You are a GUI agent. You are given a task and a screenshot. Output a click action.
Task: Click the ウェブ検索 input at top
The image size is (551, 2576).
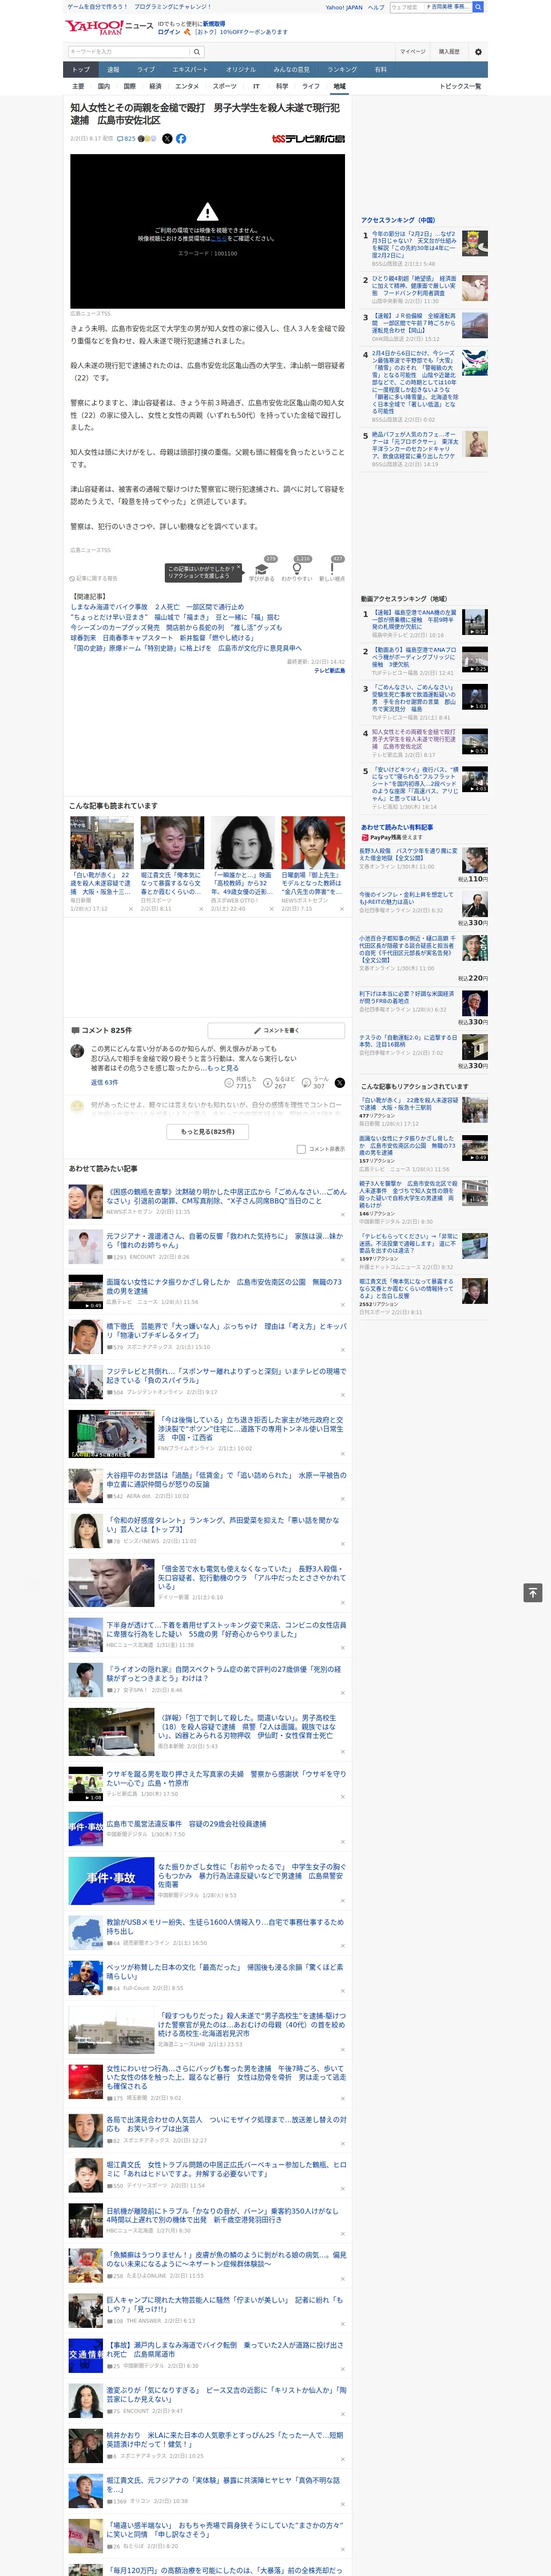pos(406,7)
